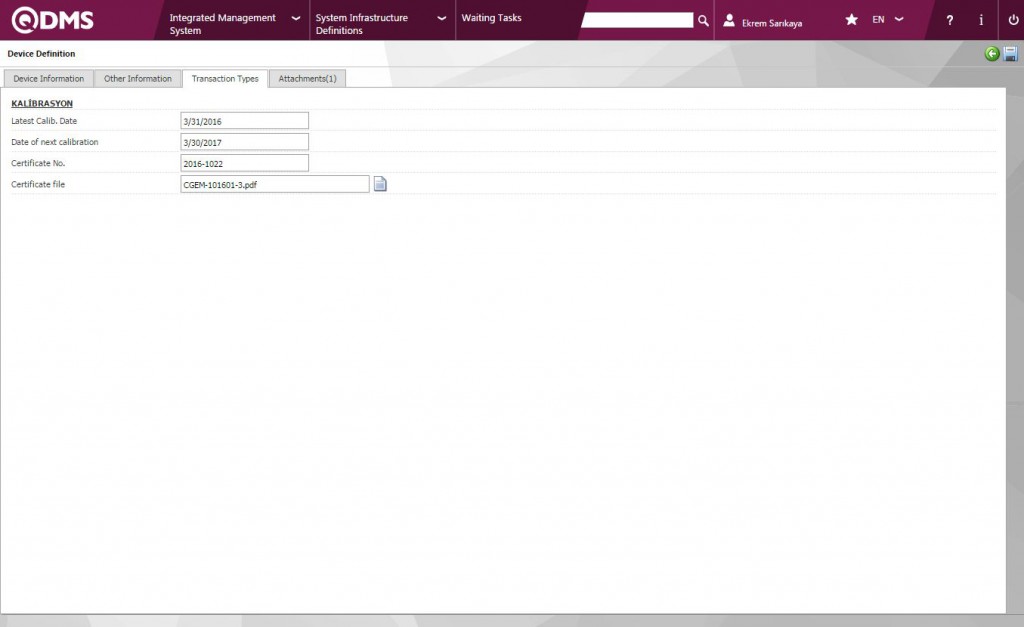Click the Latest Calib. Date field
The height and width of the screenshot is (627, 1024).
pyautogui.click(x=244, y=121)
